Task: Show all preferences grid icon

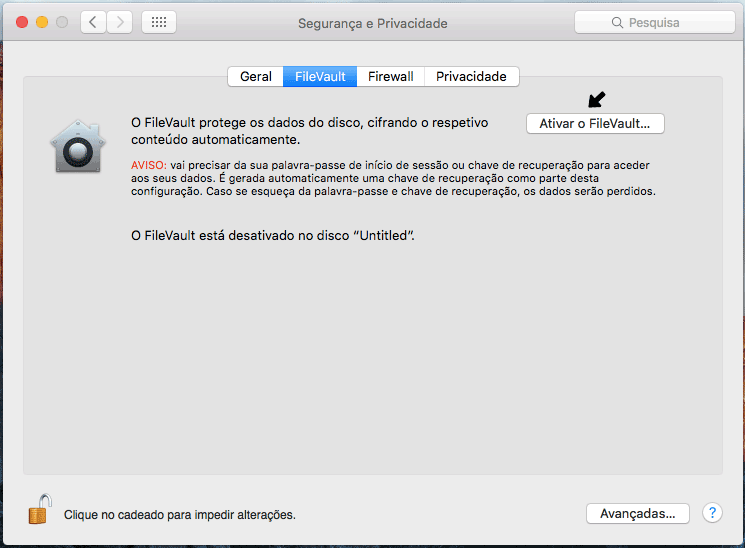Action: tap(159, 22)
